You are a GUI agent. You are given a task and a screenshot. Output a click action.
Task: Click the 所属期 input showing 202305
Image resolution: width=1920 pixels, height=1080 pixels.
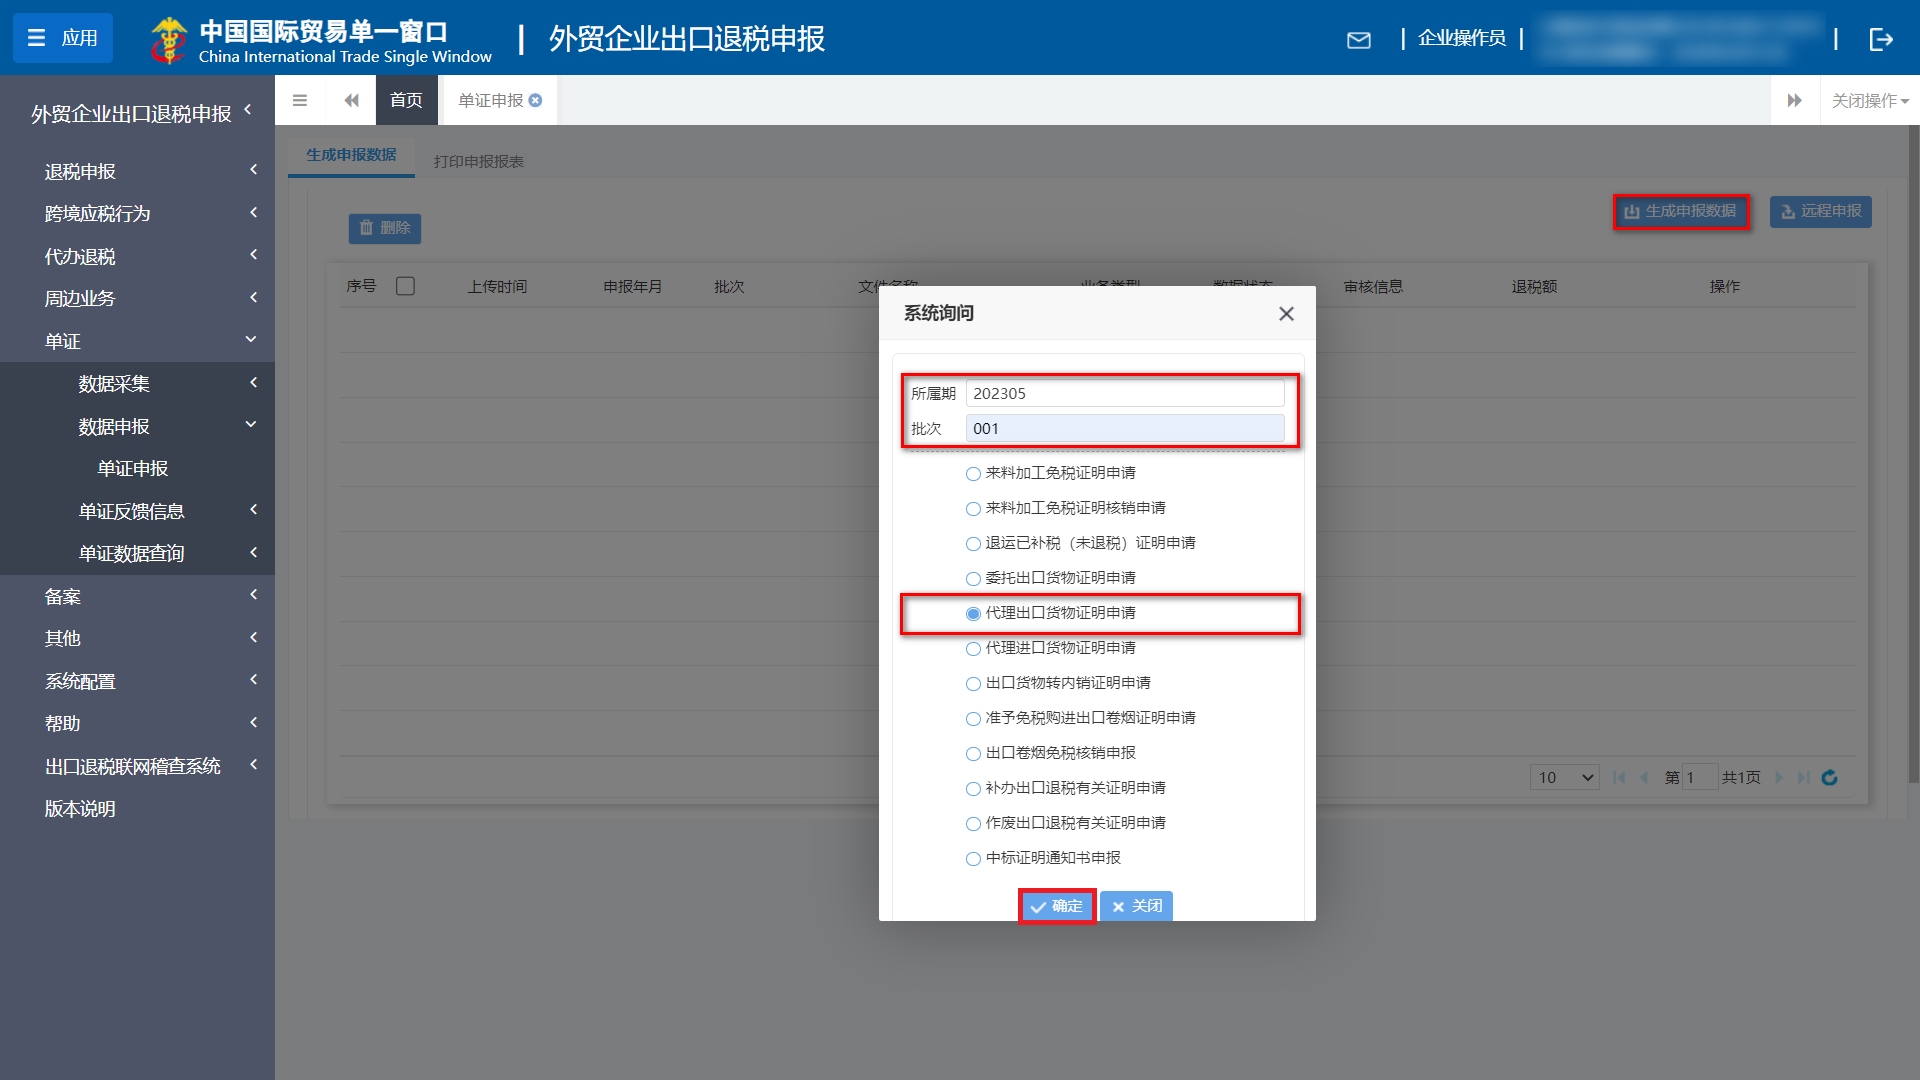point(1124,393)
